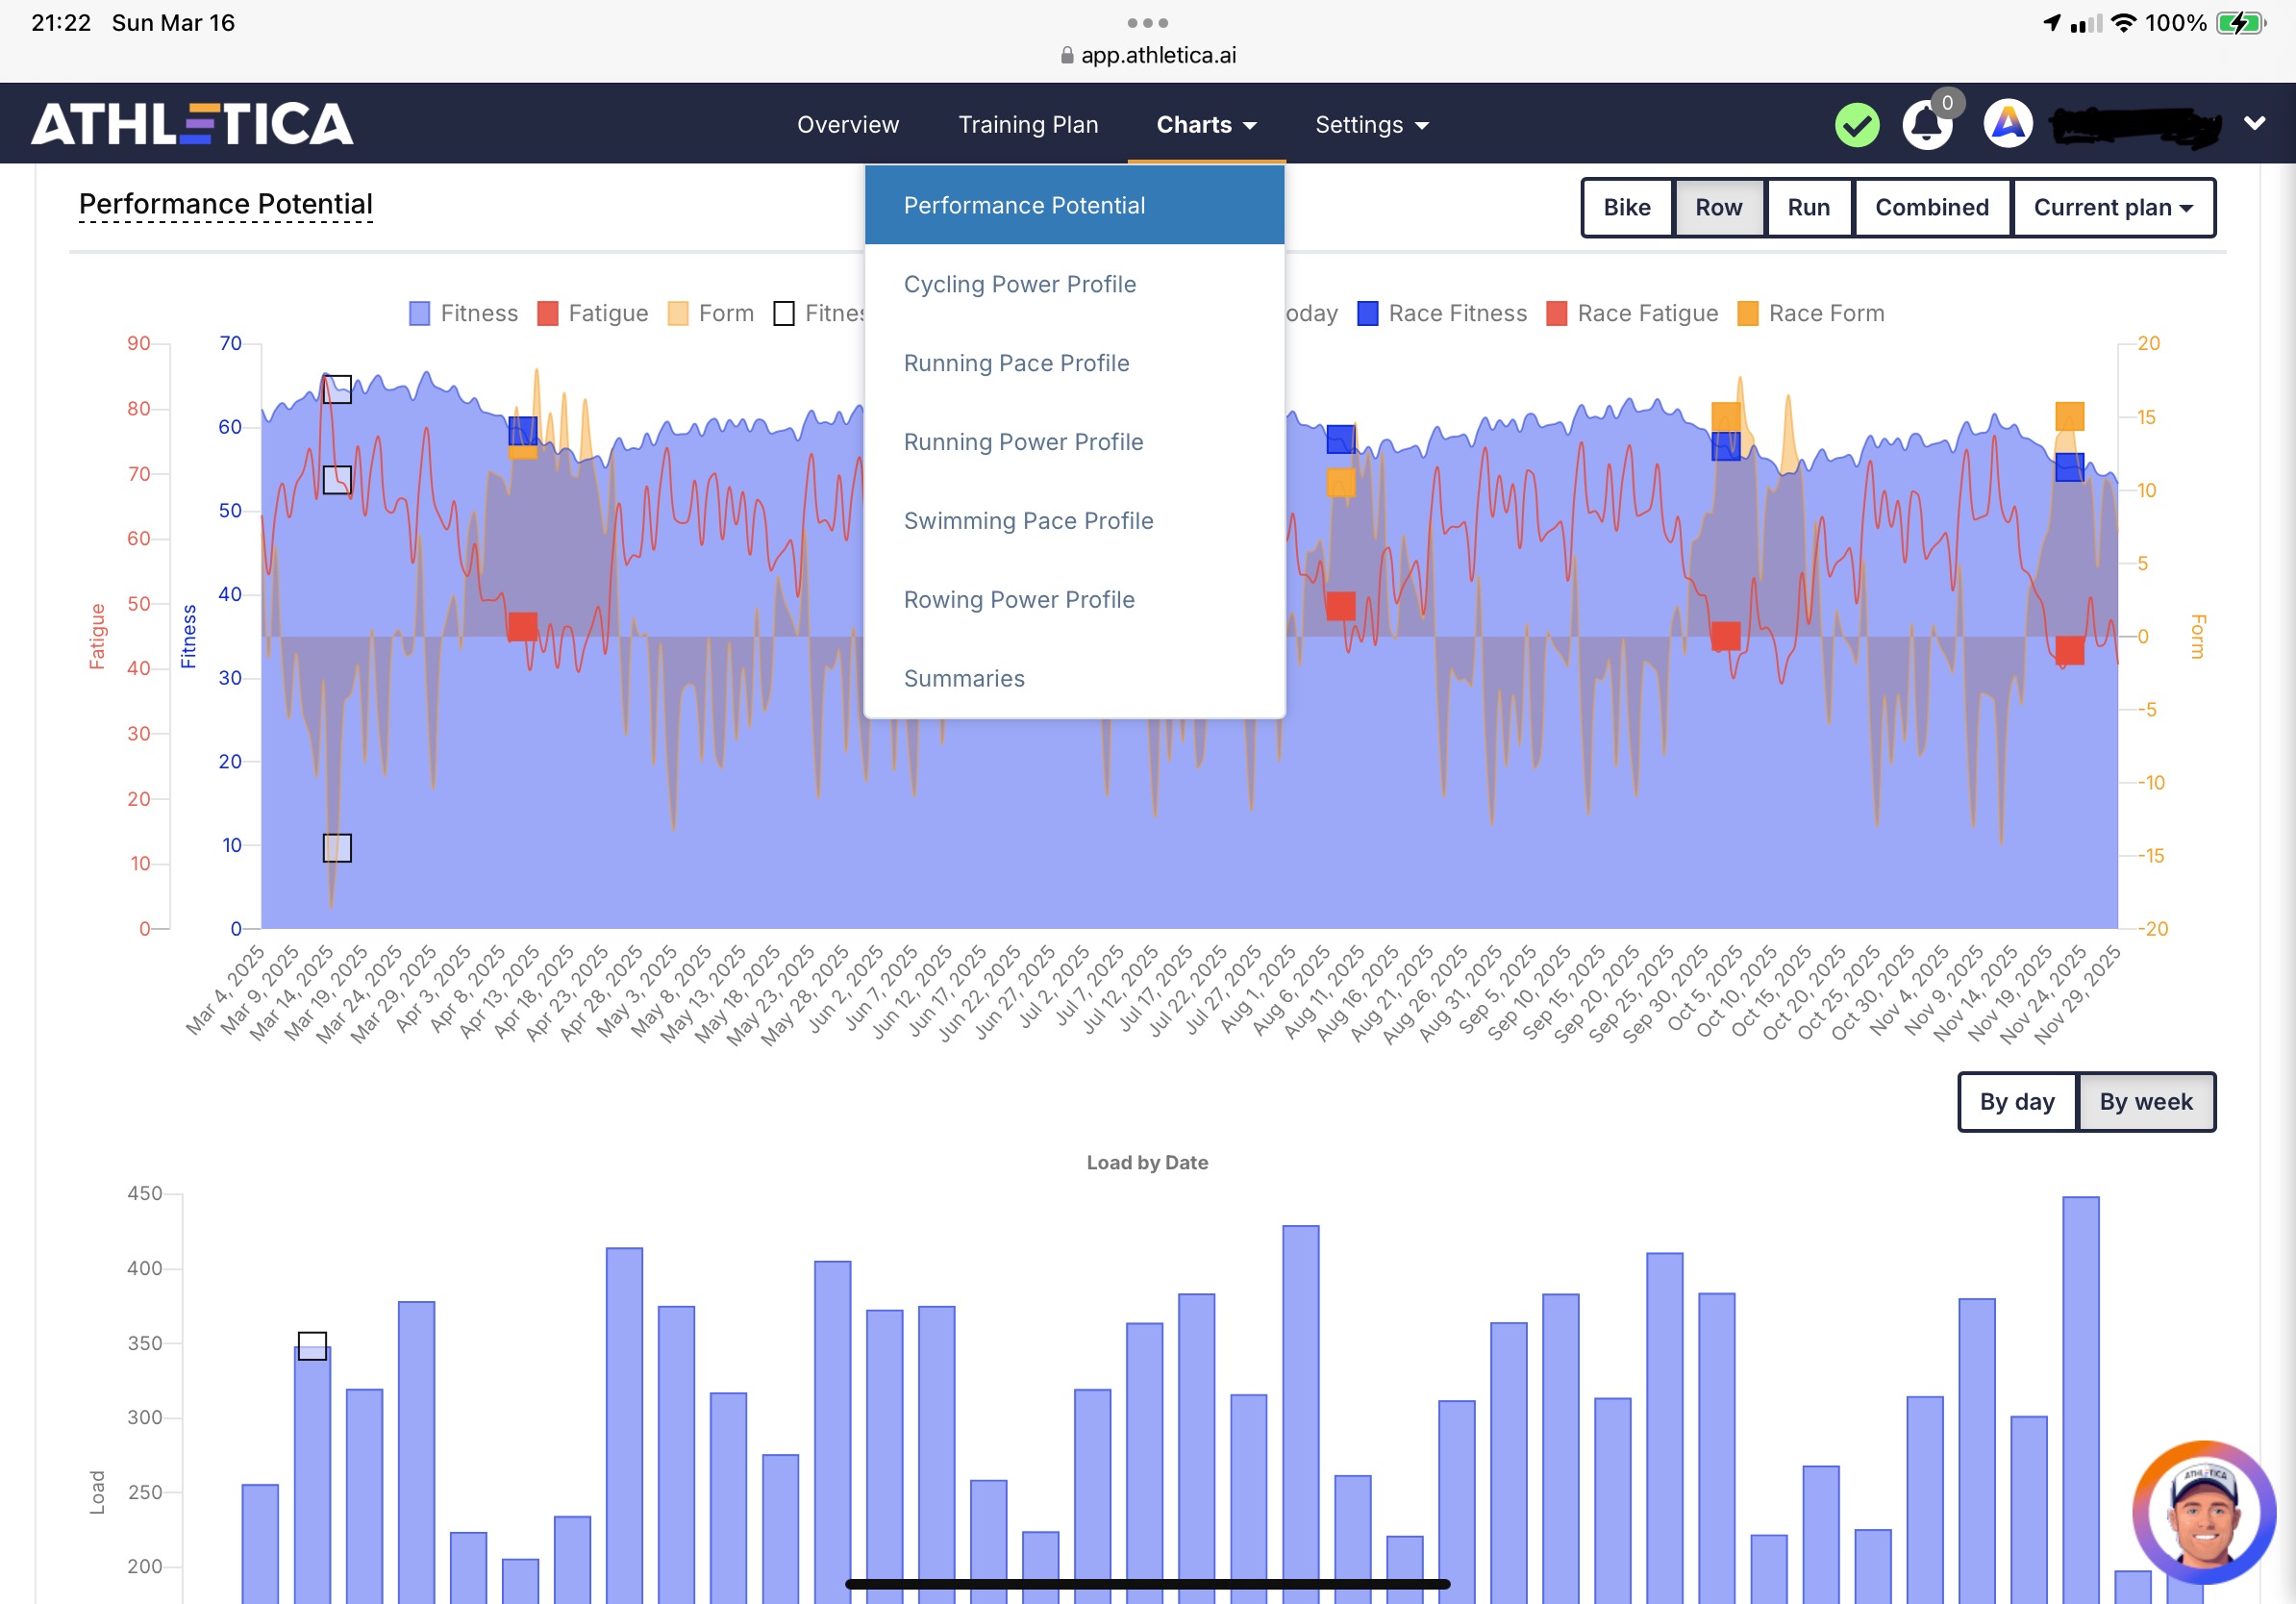Open the Settings dropdown menu

1371,125
